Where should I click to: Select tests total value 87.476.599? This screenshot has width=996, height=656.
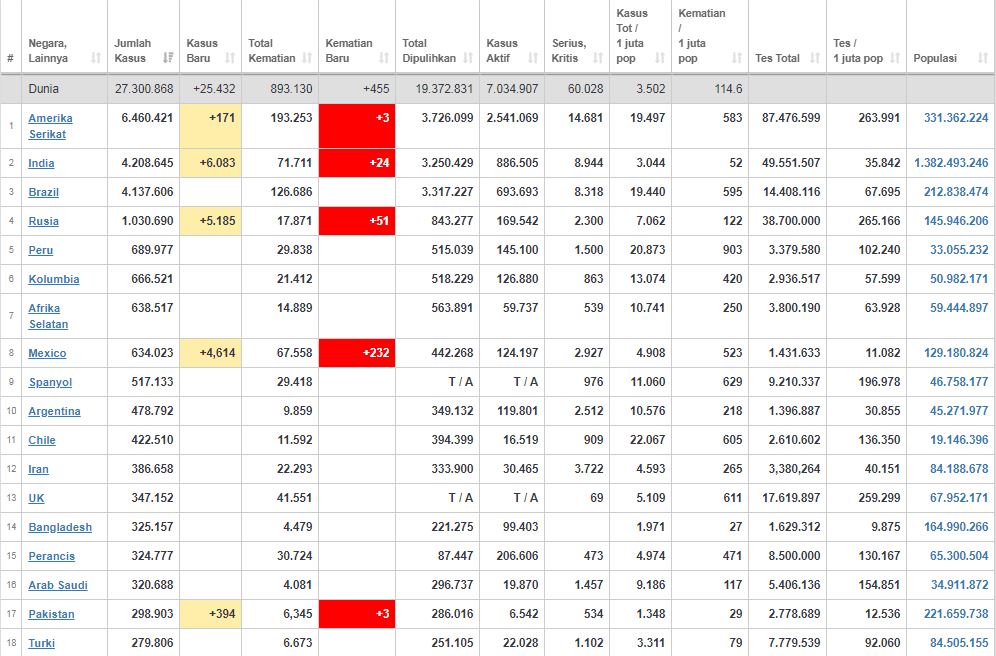tap(791, 117)
